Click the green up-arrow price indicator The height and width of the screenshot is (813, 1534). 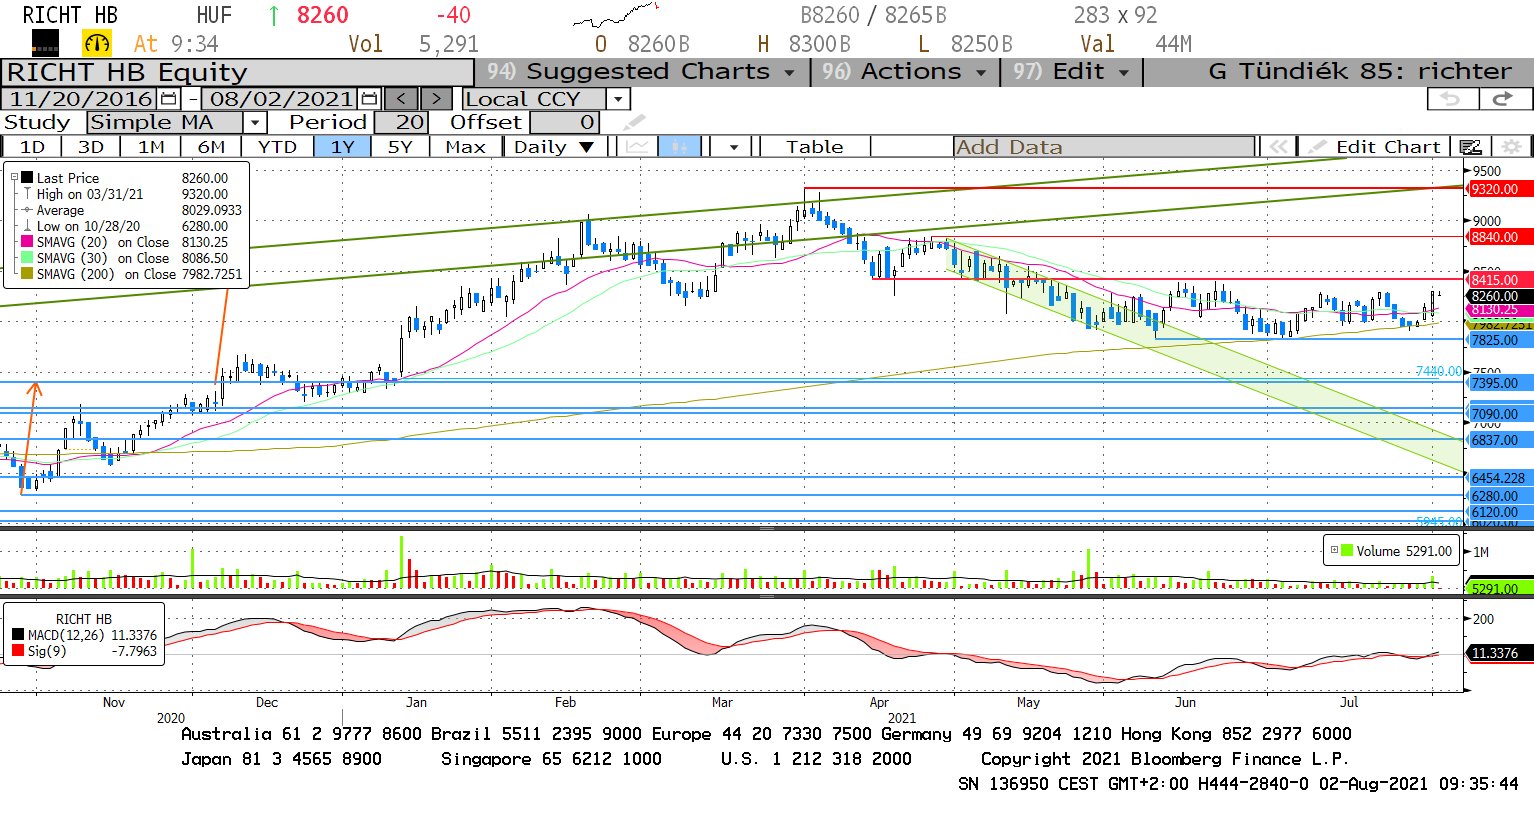[273, 15]
